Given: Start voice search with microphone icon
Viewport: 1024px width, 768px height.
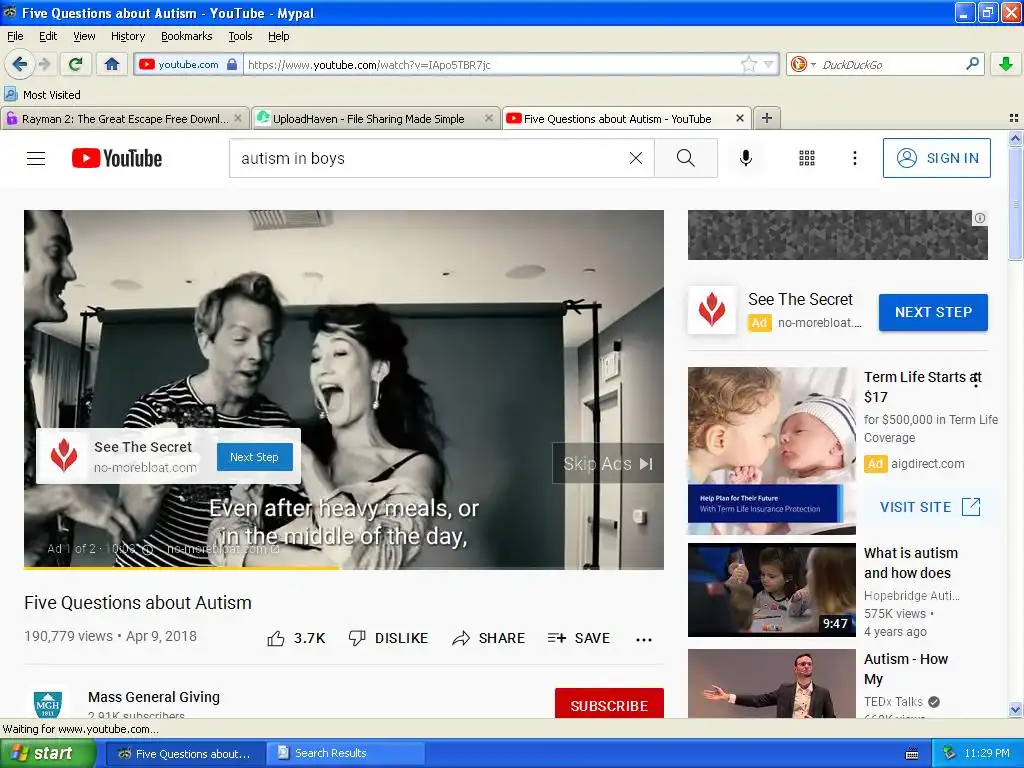Looking at the screenshot, I should (746, 158).
